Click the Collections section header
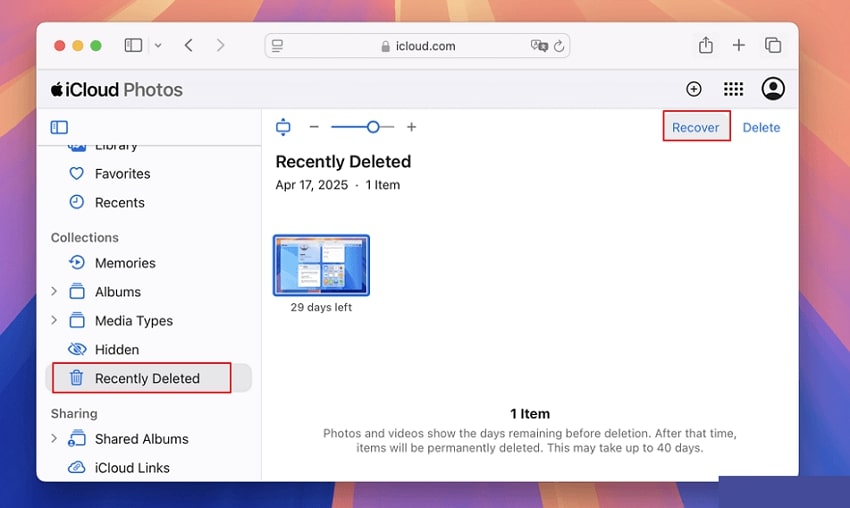This screenshot has width=850, height=508. [85, 237]
